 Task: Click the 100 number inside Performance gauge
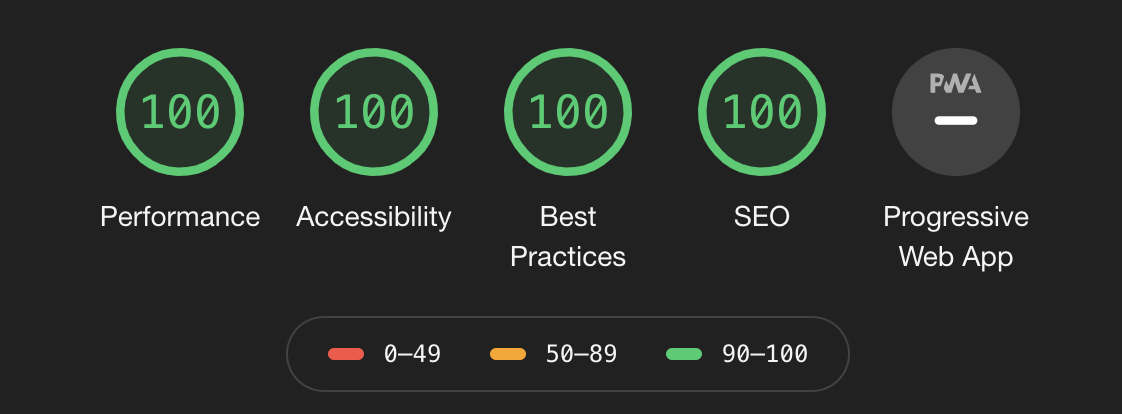[180, 112]
